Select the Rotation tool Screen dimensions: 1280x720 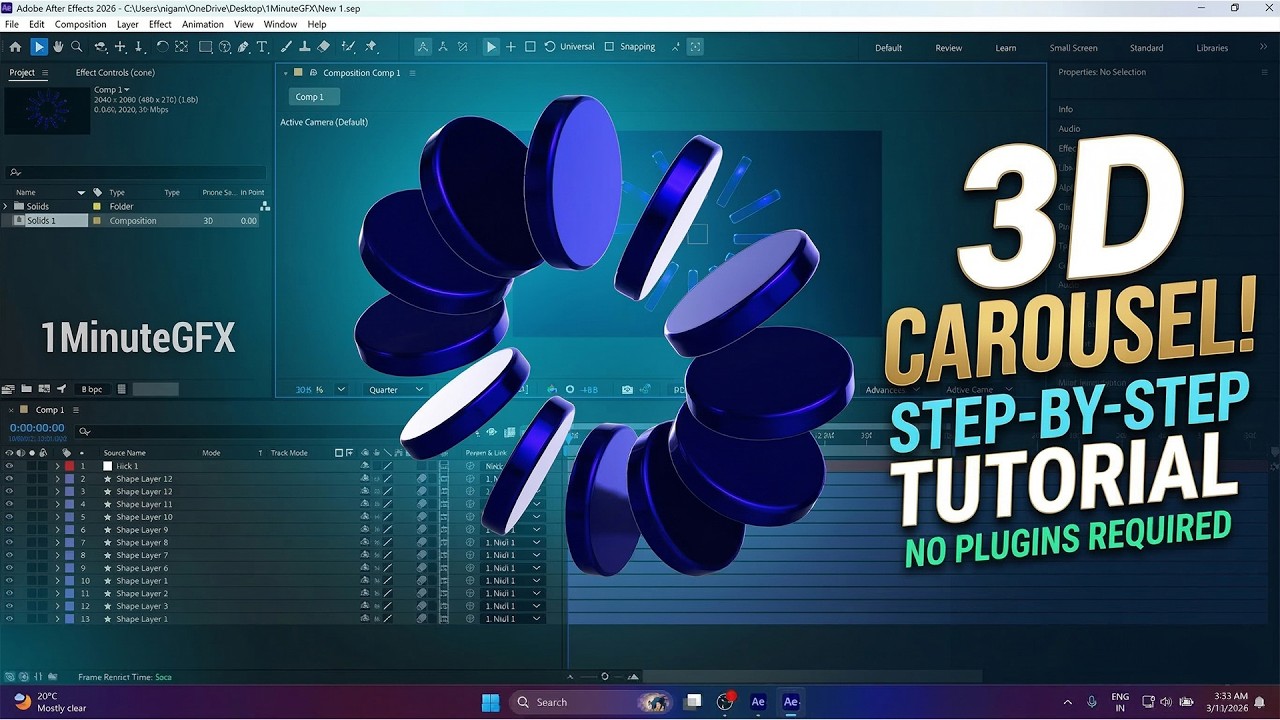(162, 47)
